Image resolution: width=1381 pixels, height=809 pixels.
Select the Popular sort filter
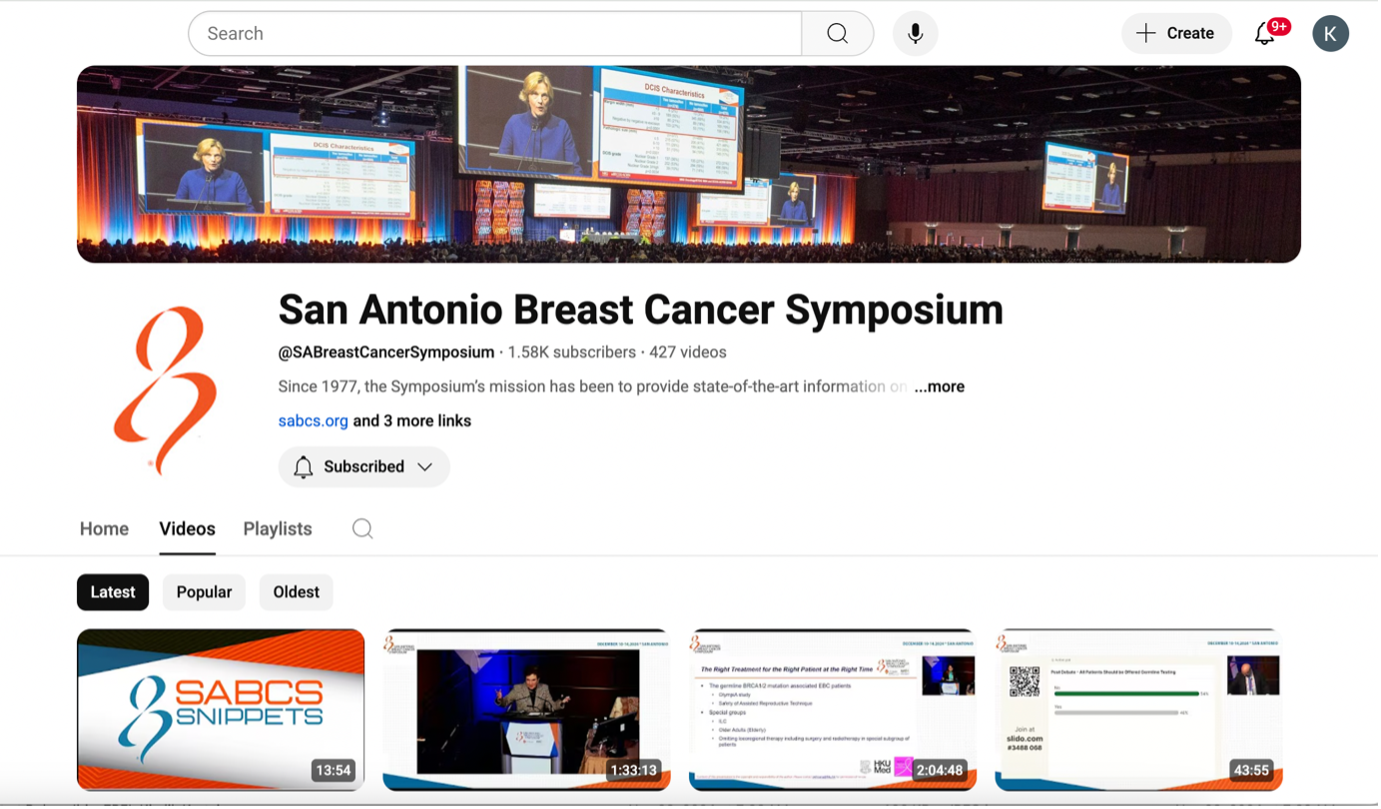(204, 592)
